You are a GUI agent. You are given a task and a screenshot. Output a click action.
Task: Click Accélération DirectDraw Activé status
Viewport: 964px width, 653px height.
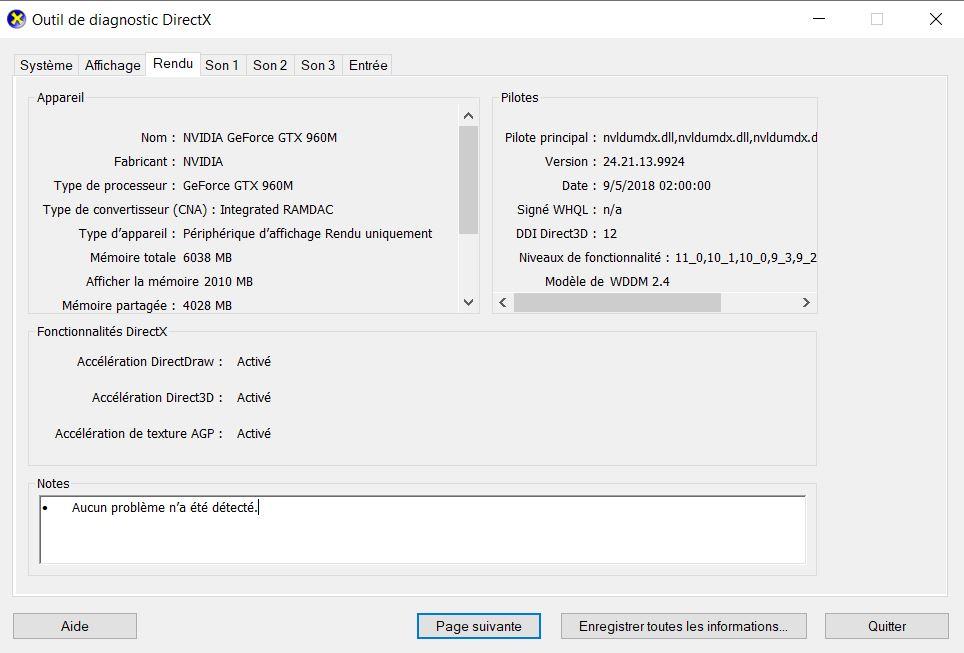[x=254, y=362]
